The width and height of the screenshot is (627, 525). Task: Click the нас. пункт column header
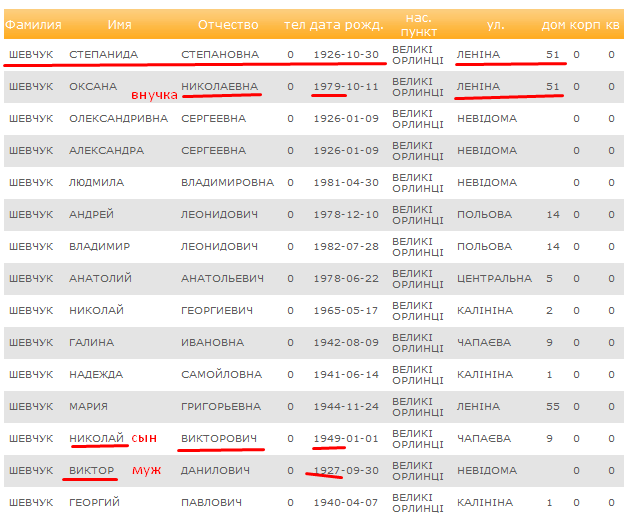pos(418,25)
